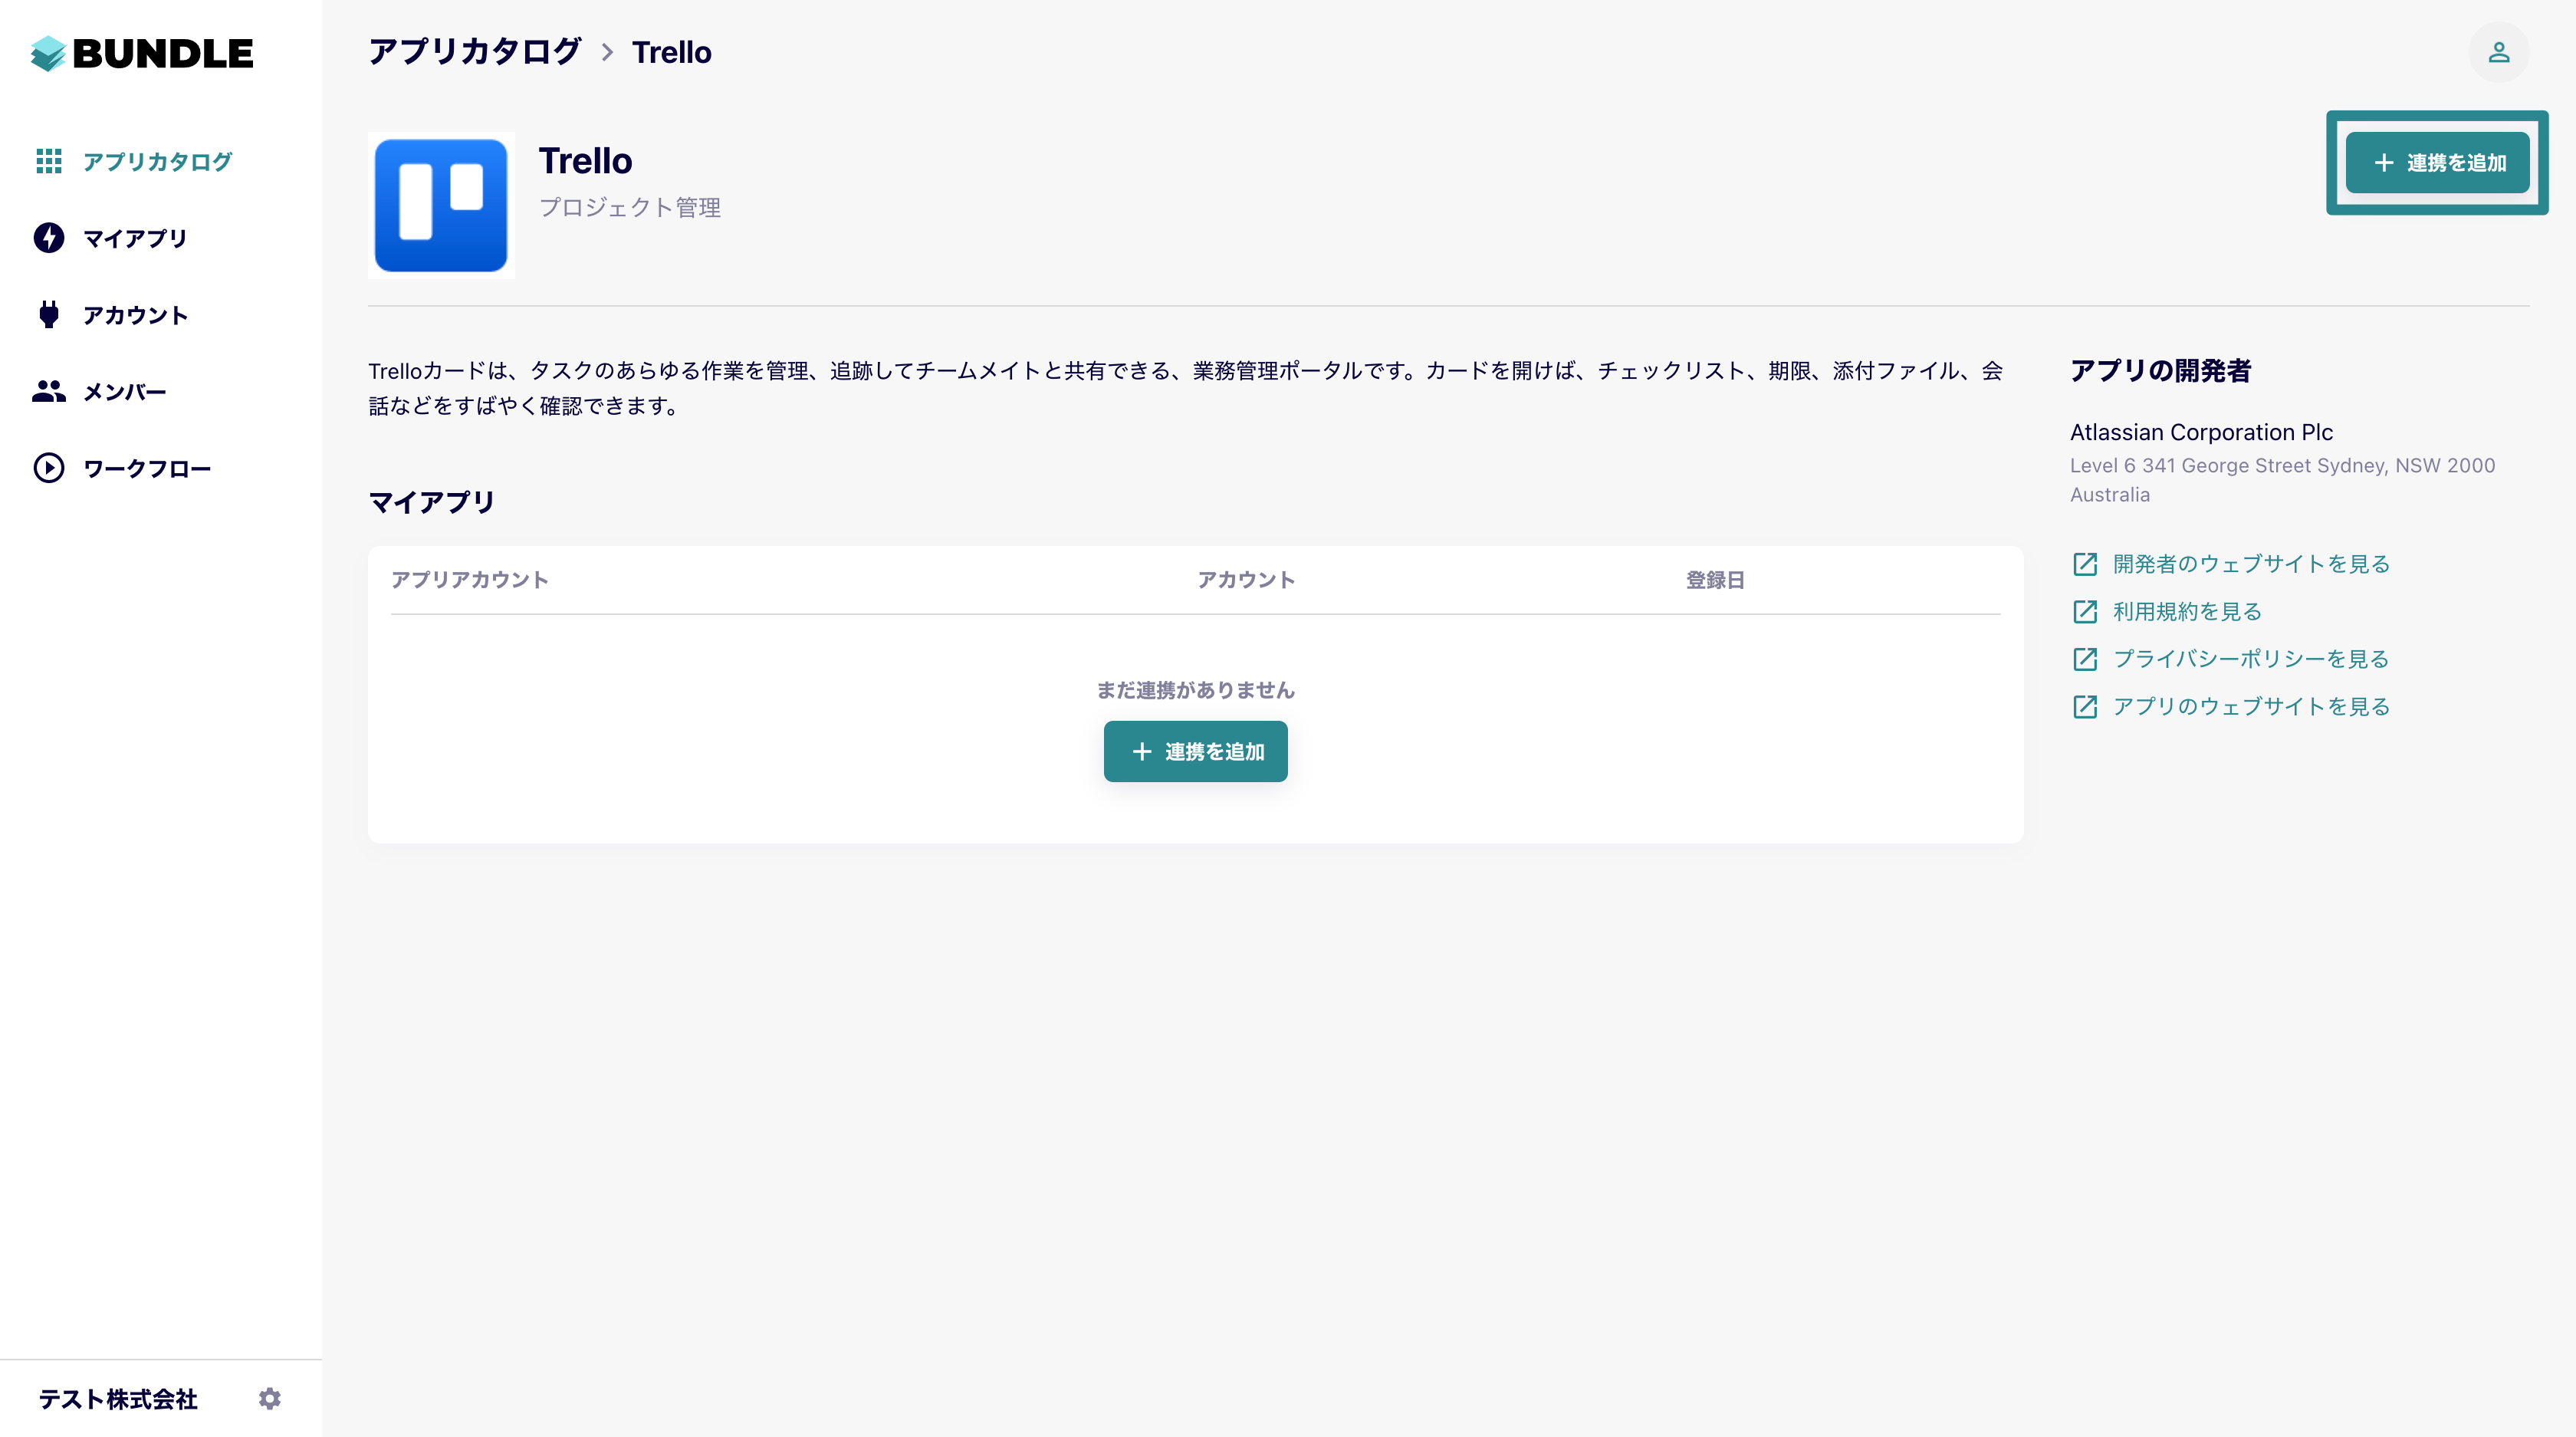Screen dimensions: 2576x1437
Task: Click the Trello app title heading
Action: coord(585,161)
